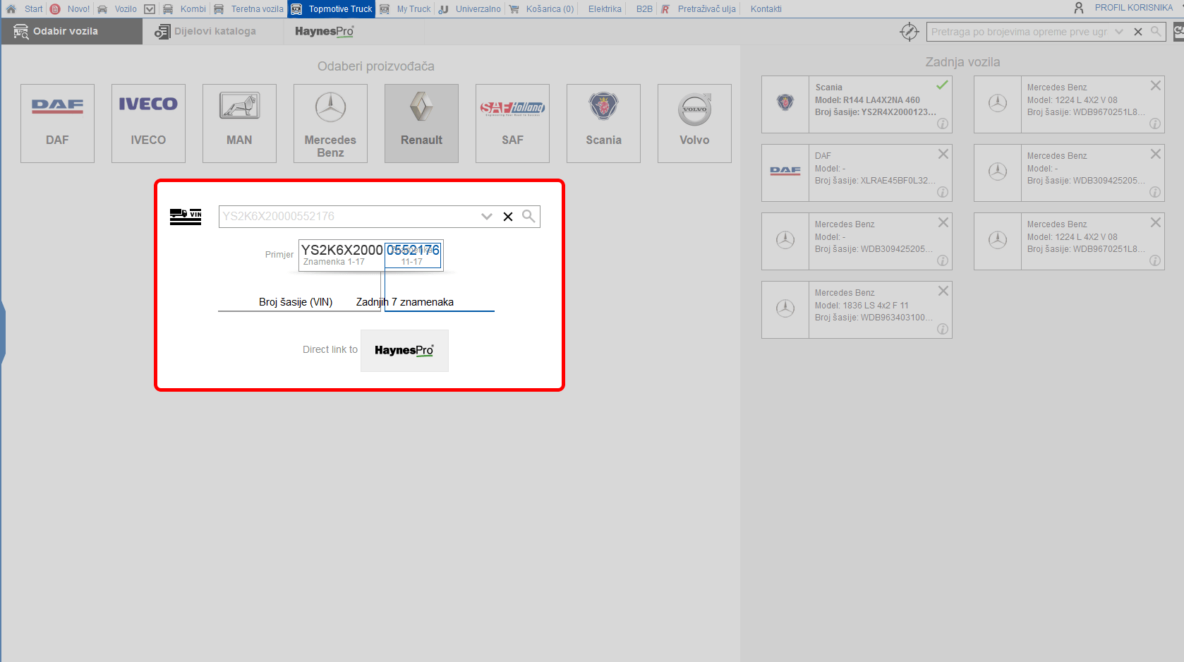
Task: Click the truck VIN icon
Action: point(185,217)
